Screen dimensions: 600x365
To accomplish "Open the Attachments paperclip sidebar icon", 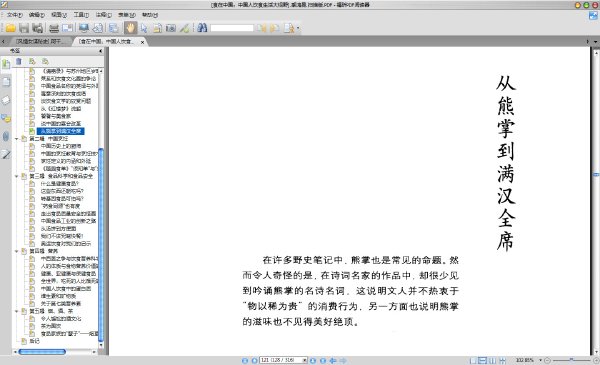I will [6, 136].
